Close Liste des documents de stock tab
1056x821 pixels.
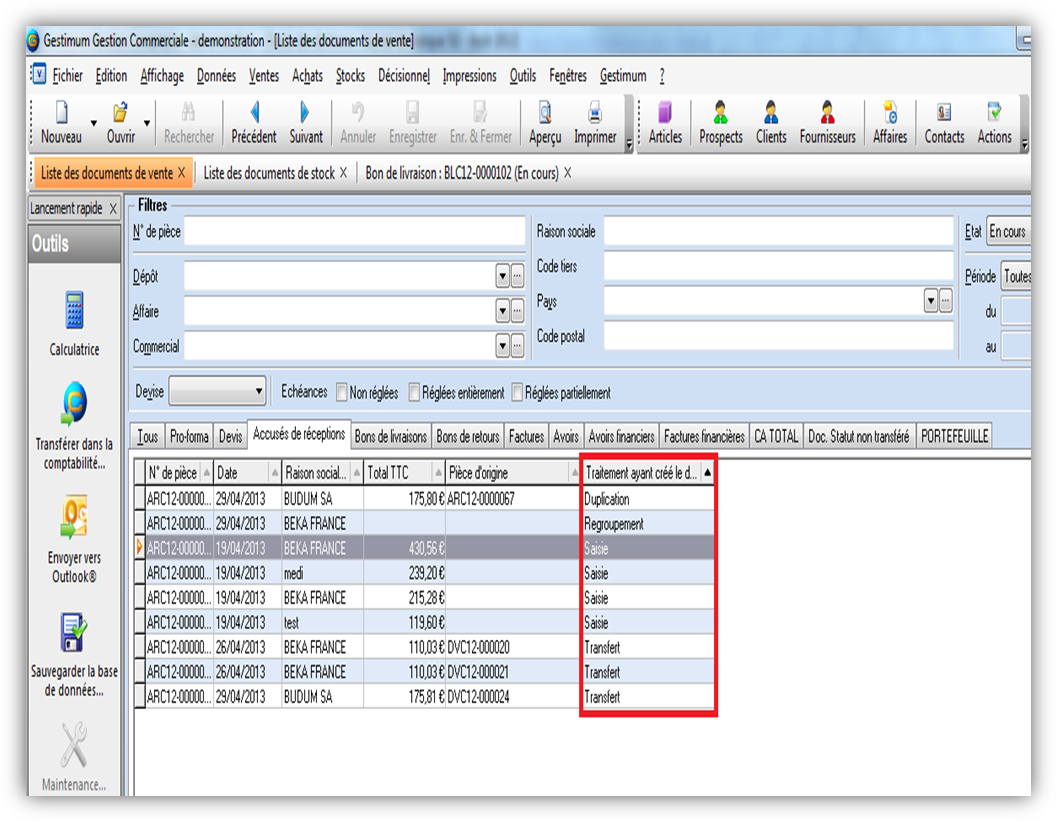343,173
